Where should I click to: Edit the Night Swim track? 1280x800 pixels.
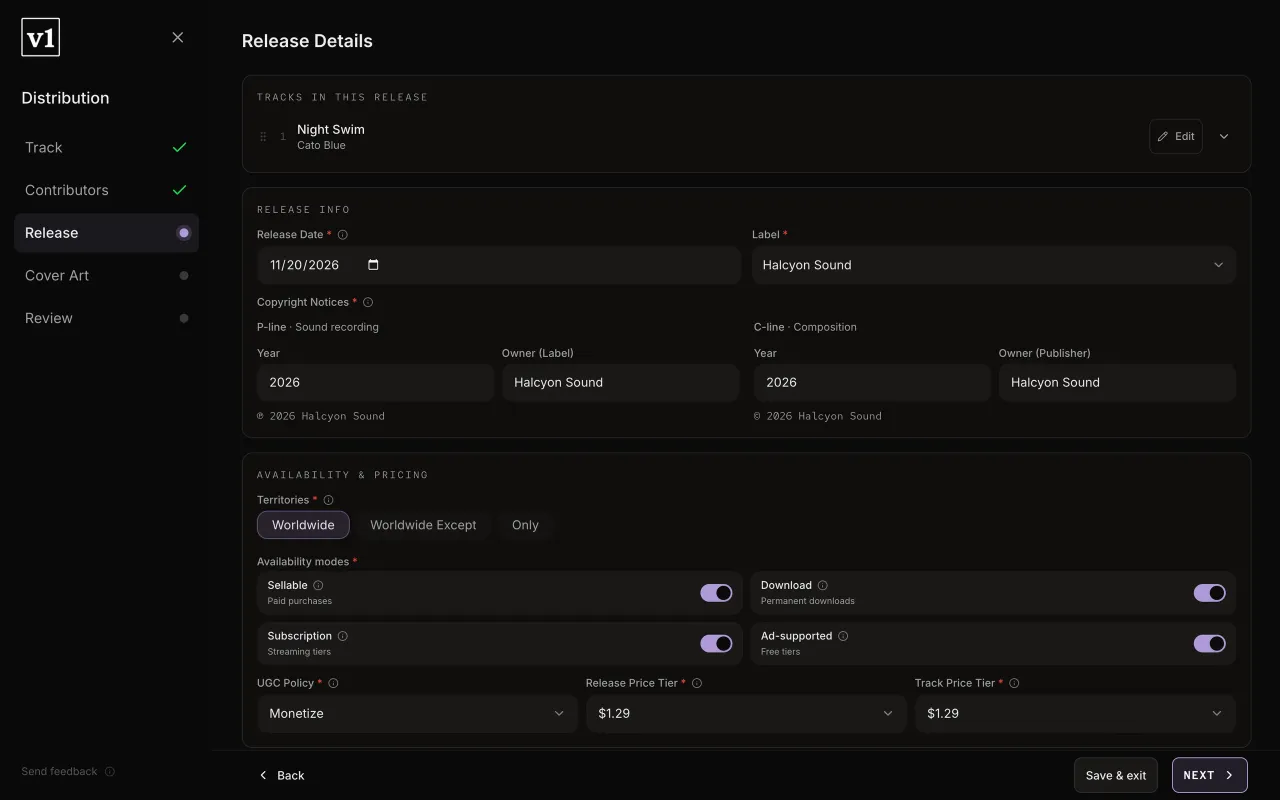(x=1176, y=137)
